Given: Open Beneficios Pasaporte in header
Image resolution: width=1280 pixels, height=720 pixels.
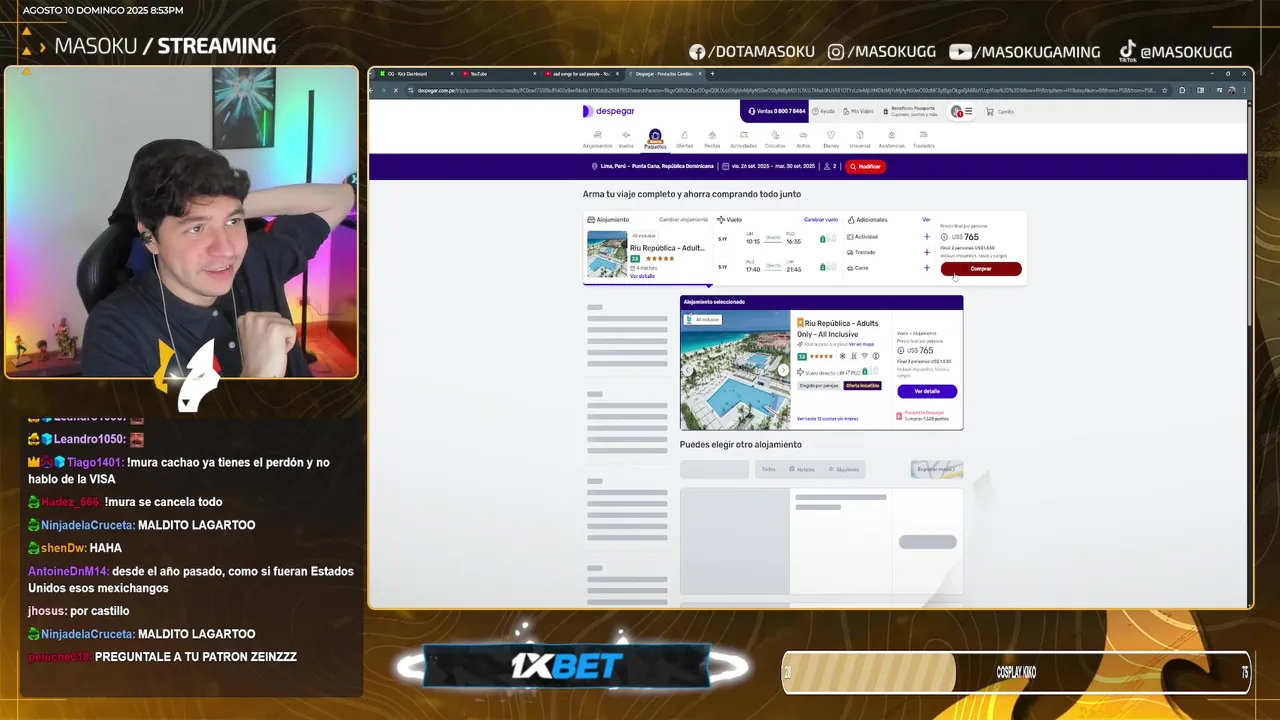Looking at the screenshot, I should tap(912, 112).
